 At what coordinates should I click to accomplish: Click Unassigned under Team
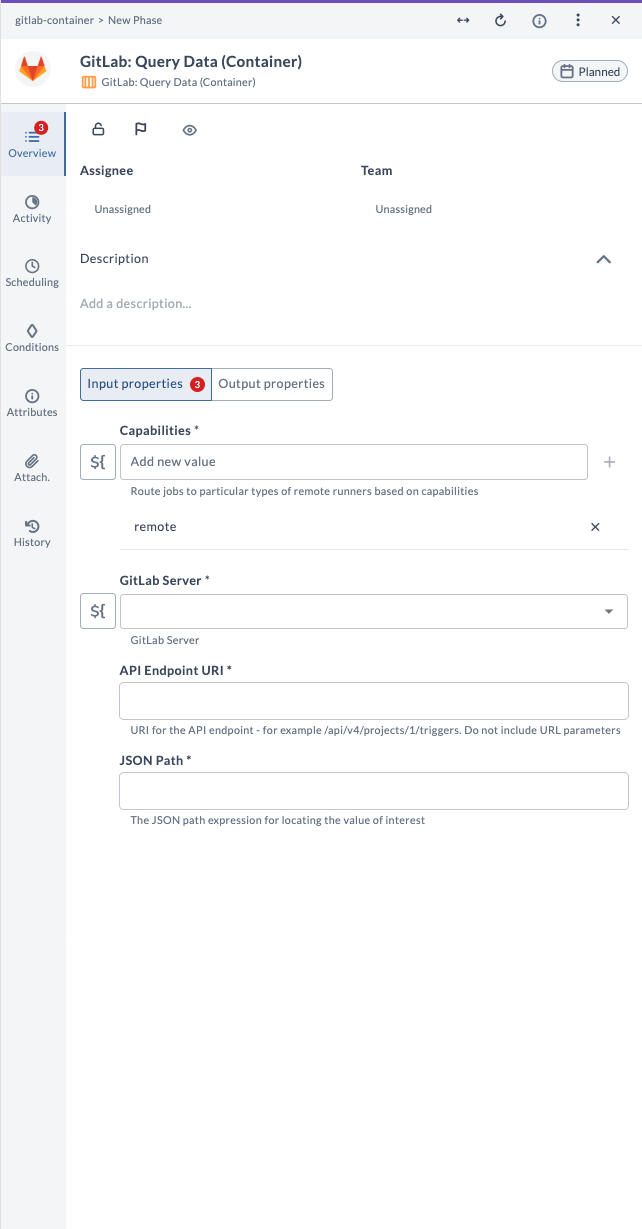point(404,209)
